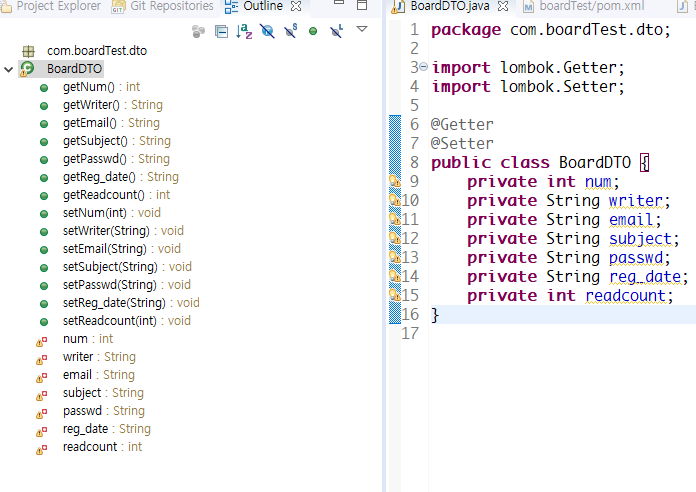The image size is (696, 492).
Task: Click the warning marker on line 15
Action: tap(395, 295)
